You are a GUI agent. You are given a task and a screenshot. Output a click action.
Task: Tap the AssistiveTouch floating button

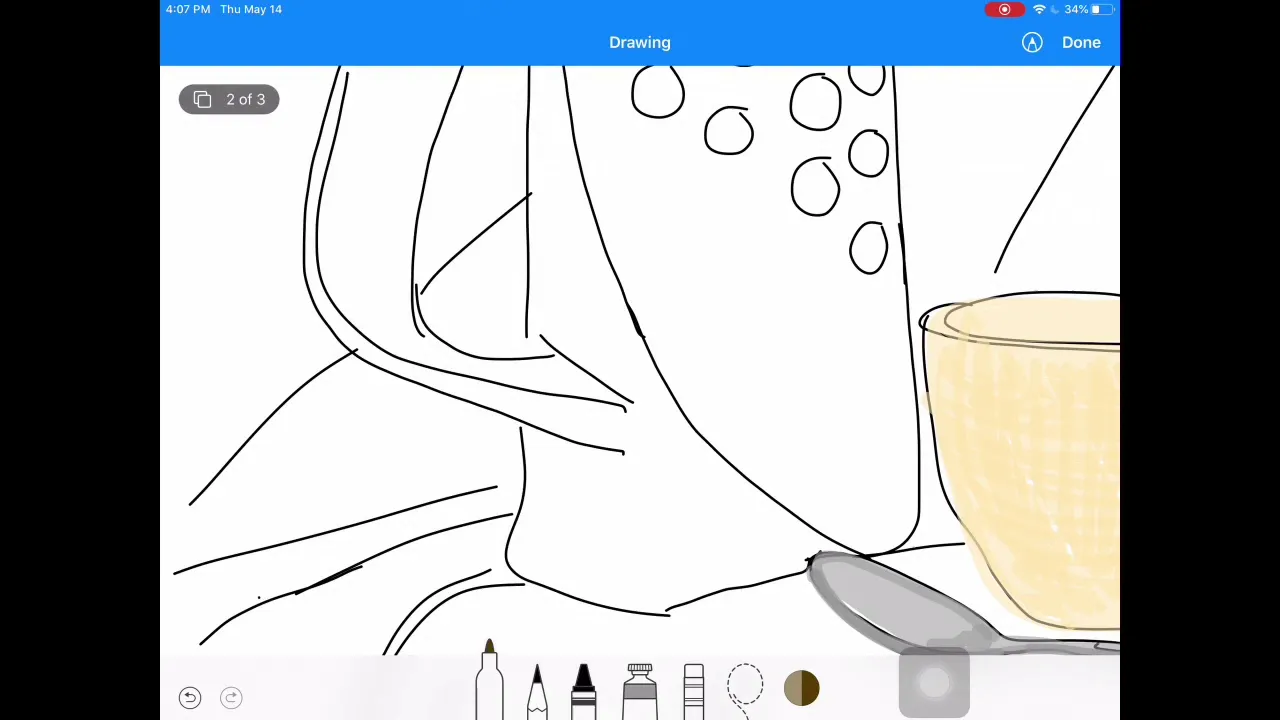click(934, 683)
